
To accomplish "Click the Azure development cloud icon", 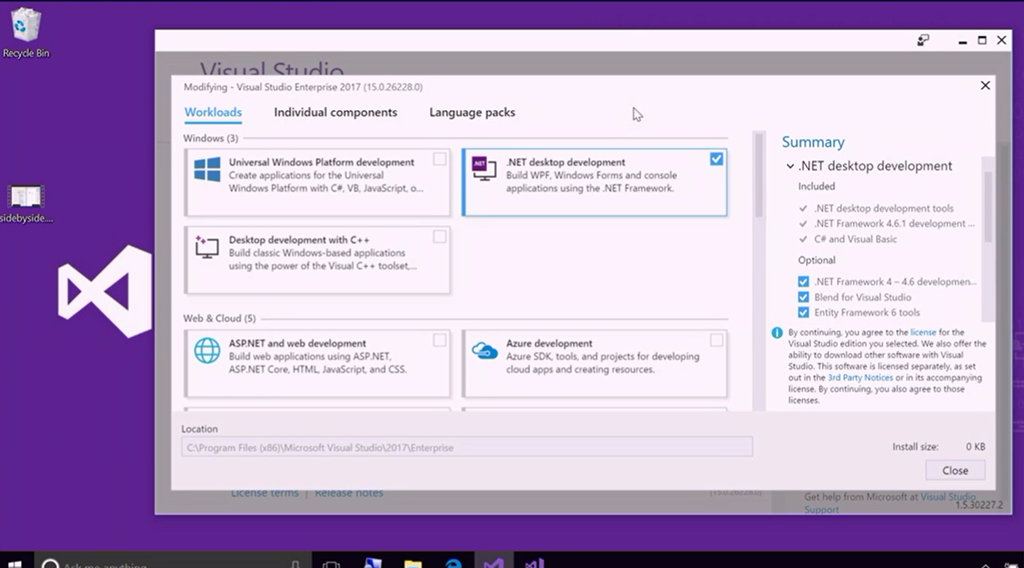I will click(x=484, y=351).
